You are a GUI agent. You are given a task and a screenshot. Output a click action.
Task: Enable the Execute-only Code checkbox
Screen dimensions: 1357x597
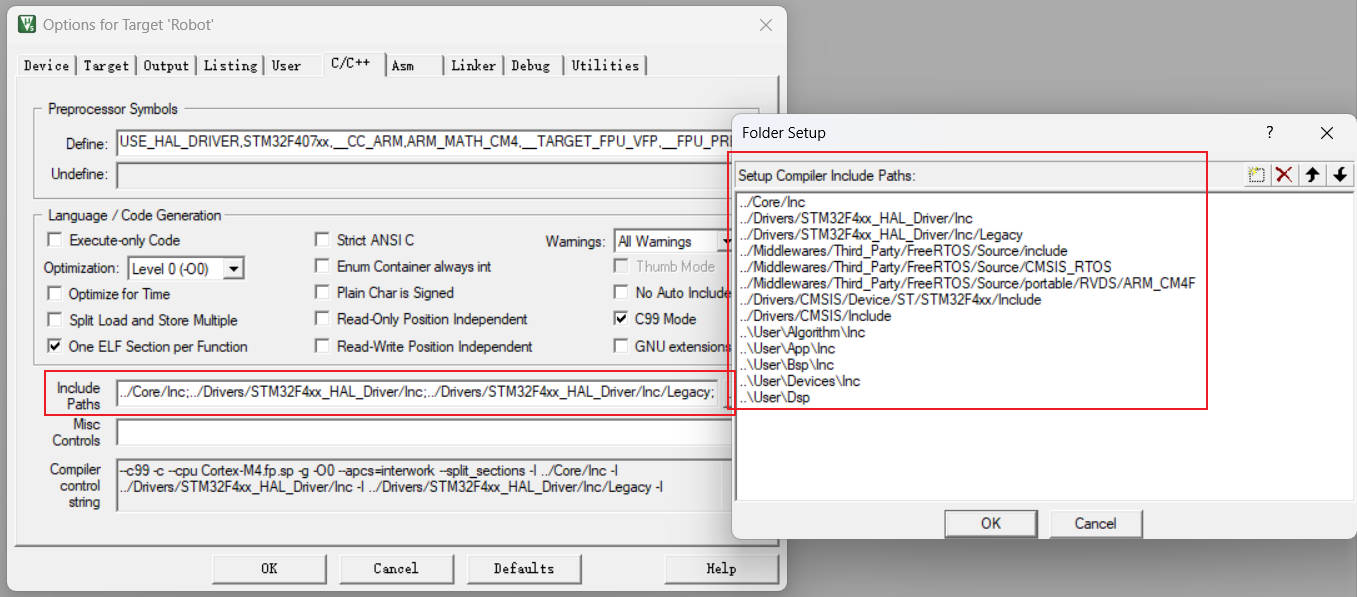pos(54,240)
